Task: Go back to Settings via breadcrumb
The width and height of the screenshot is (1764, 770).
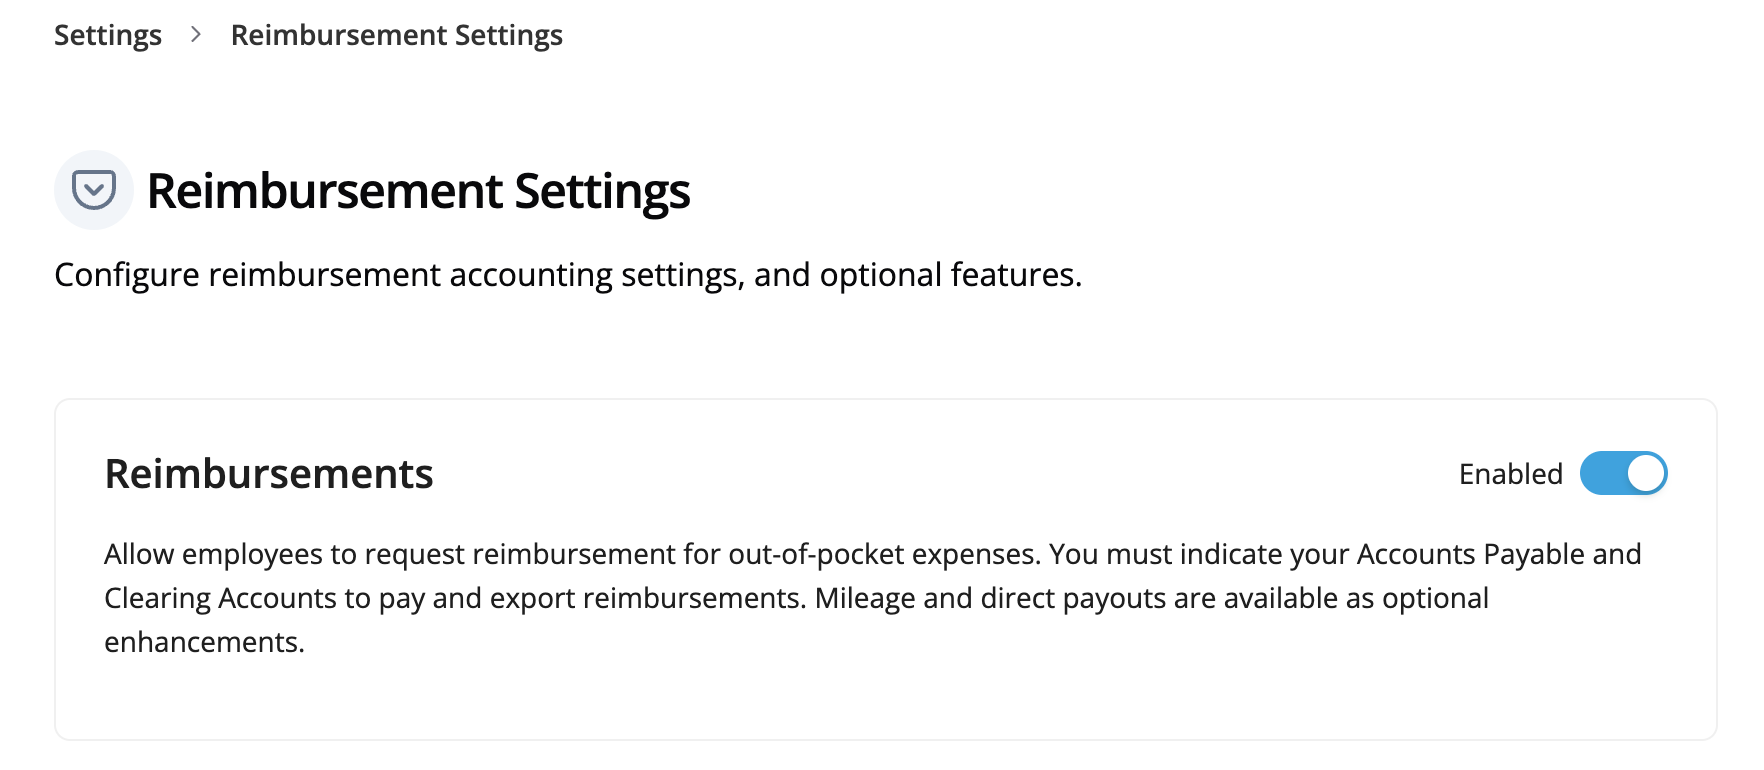Action: tap(107, 35)
